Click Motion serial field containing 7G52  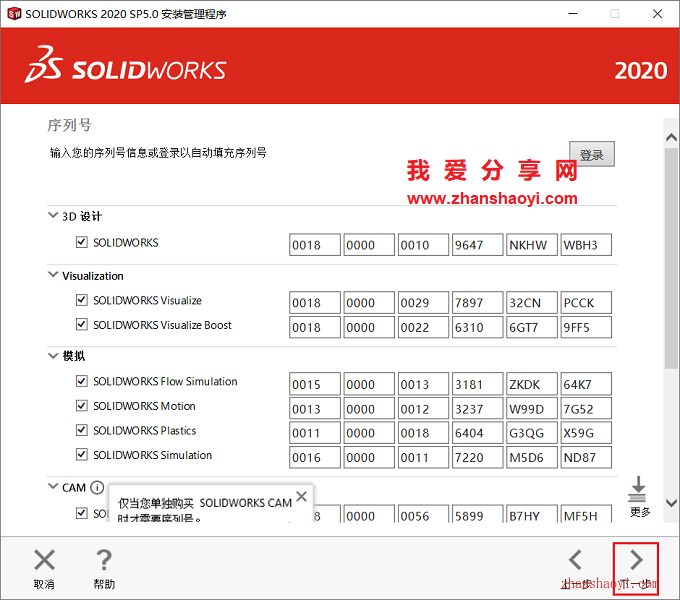click(x=586, y=409)
